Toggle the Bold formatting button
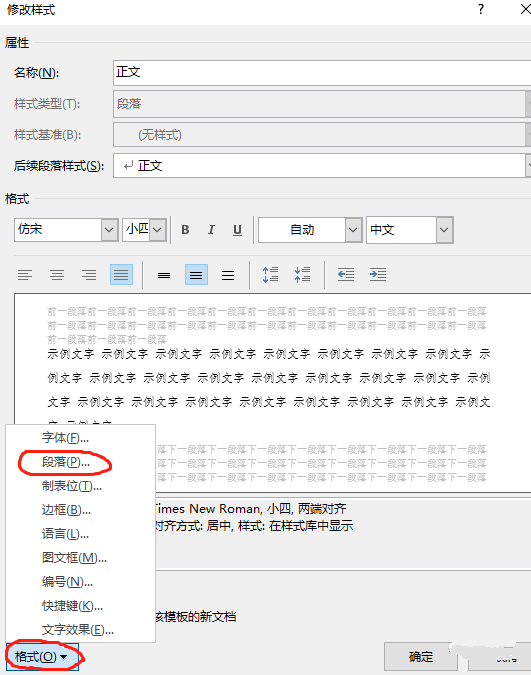 [185, 230]
